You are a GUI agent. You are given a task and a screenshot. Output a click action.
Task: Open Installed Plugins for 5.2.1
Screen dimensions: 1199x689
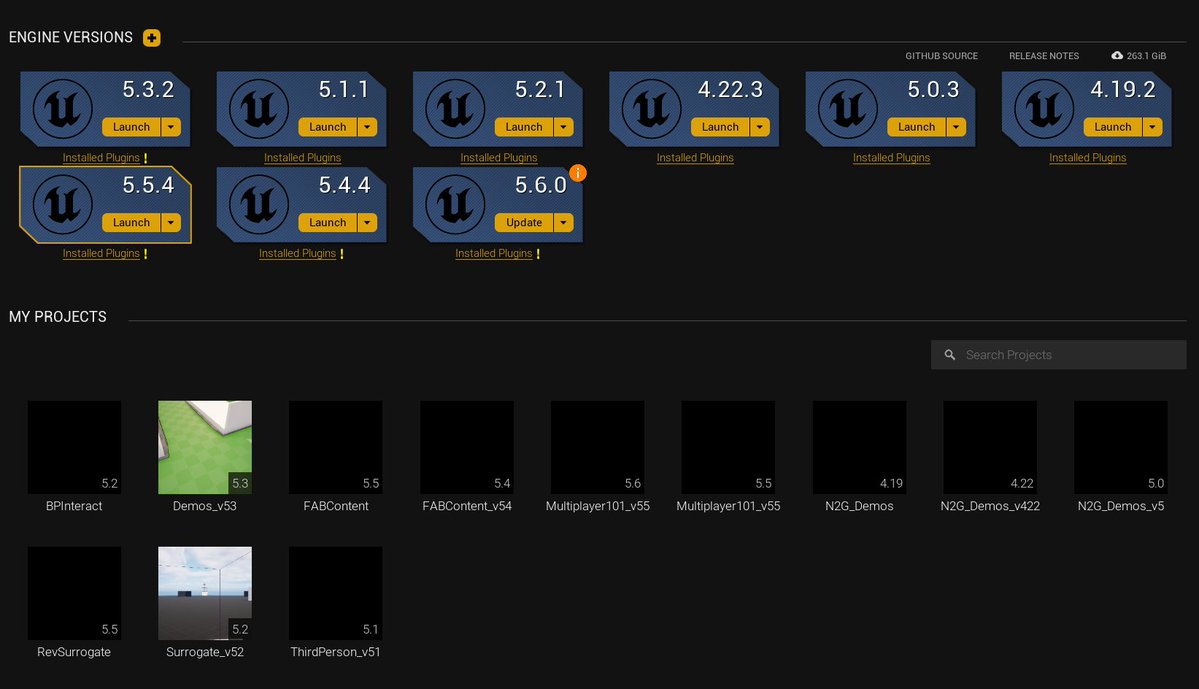click(499, 158)
